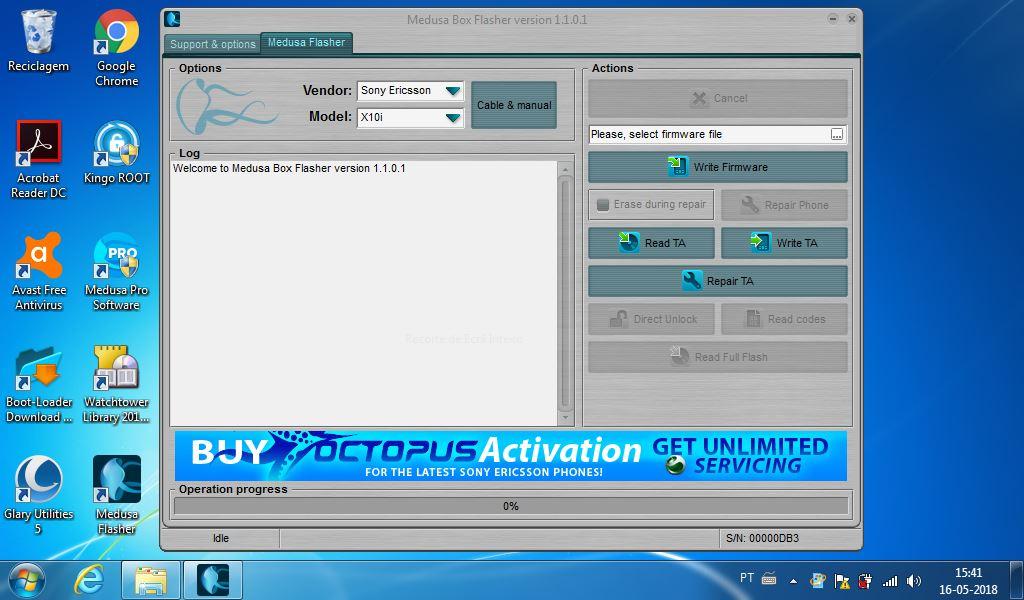Open the Windows Start menu
Image resolution: width=1024 pixels, height=600 pixels.
pyautogui.click(x=27, y=580)
